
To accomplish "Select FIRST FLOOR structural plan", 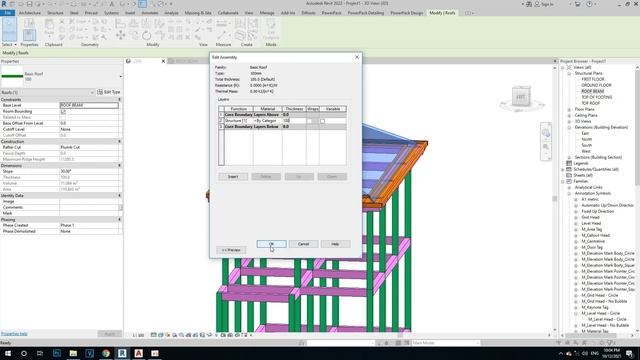I will click(593, 79).
